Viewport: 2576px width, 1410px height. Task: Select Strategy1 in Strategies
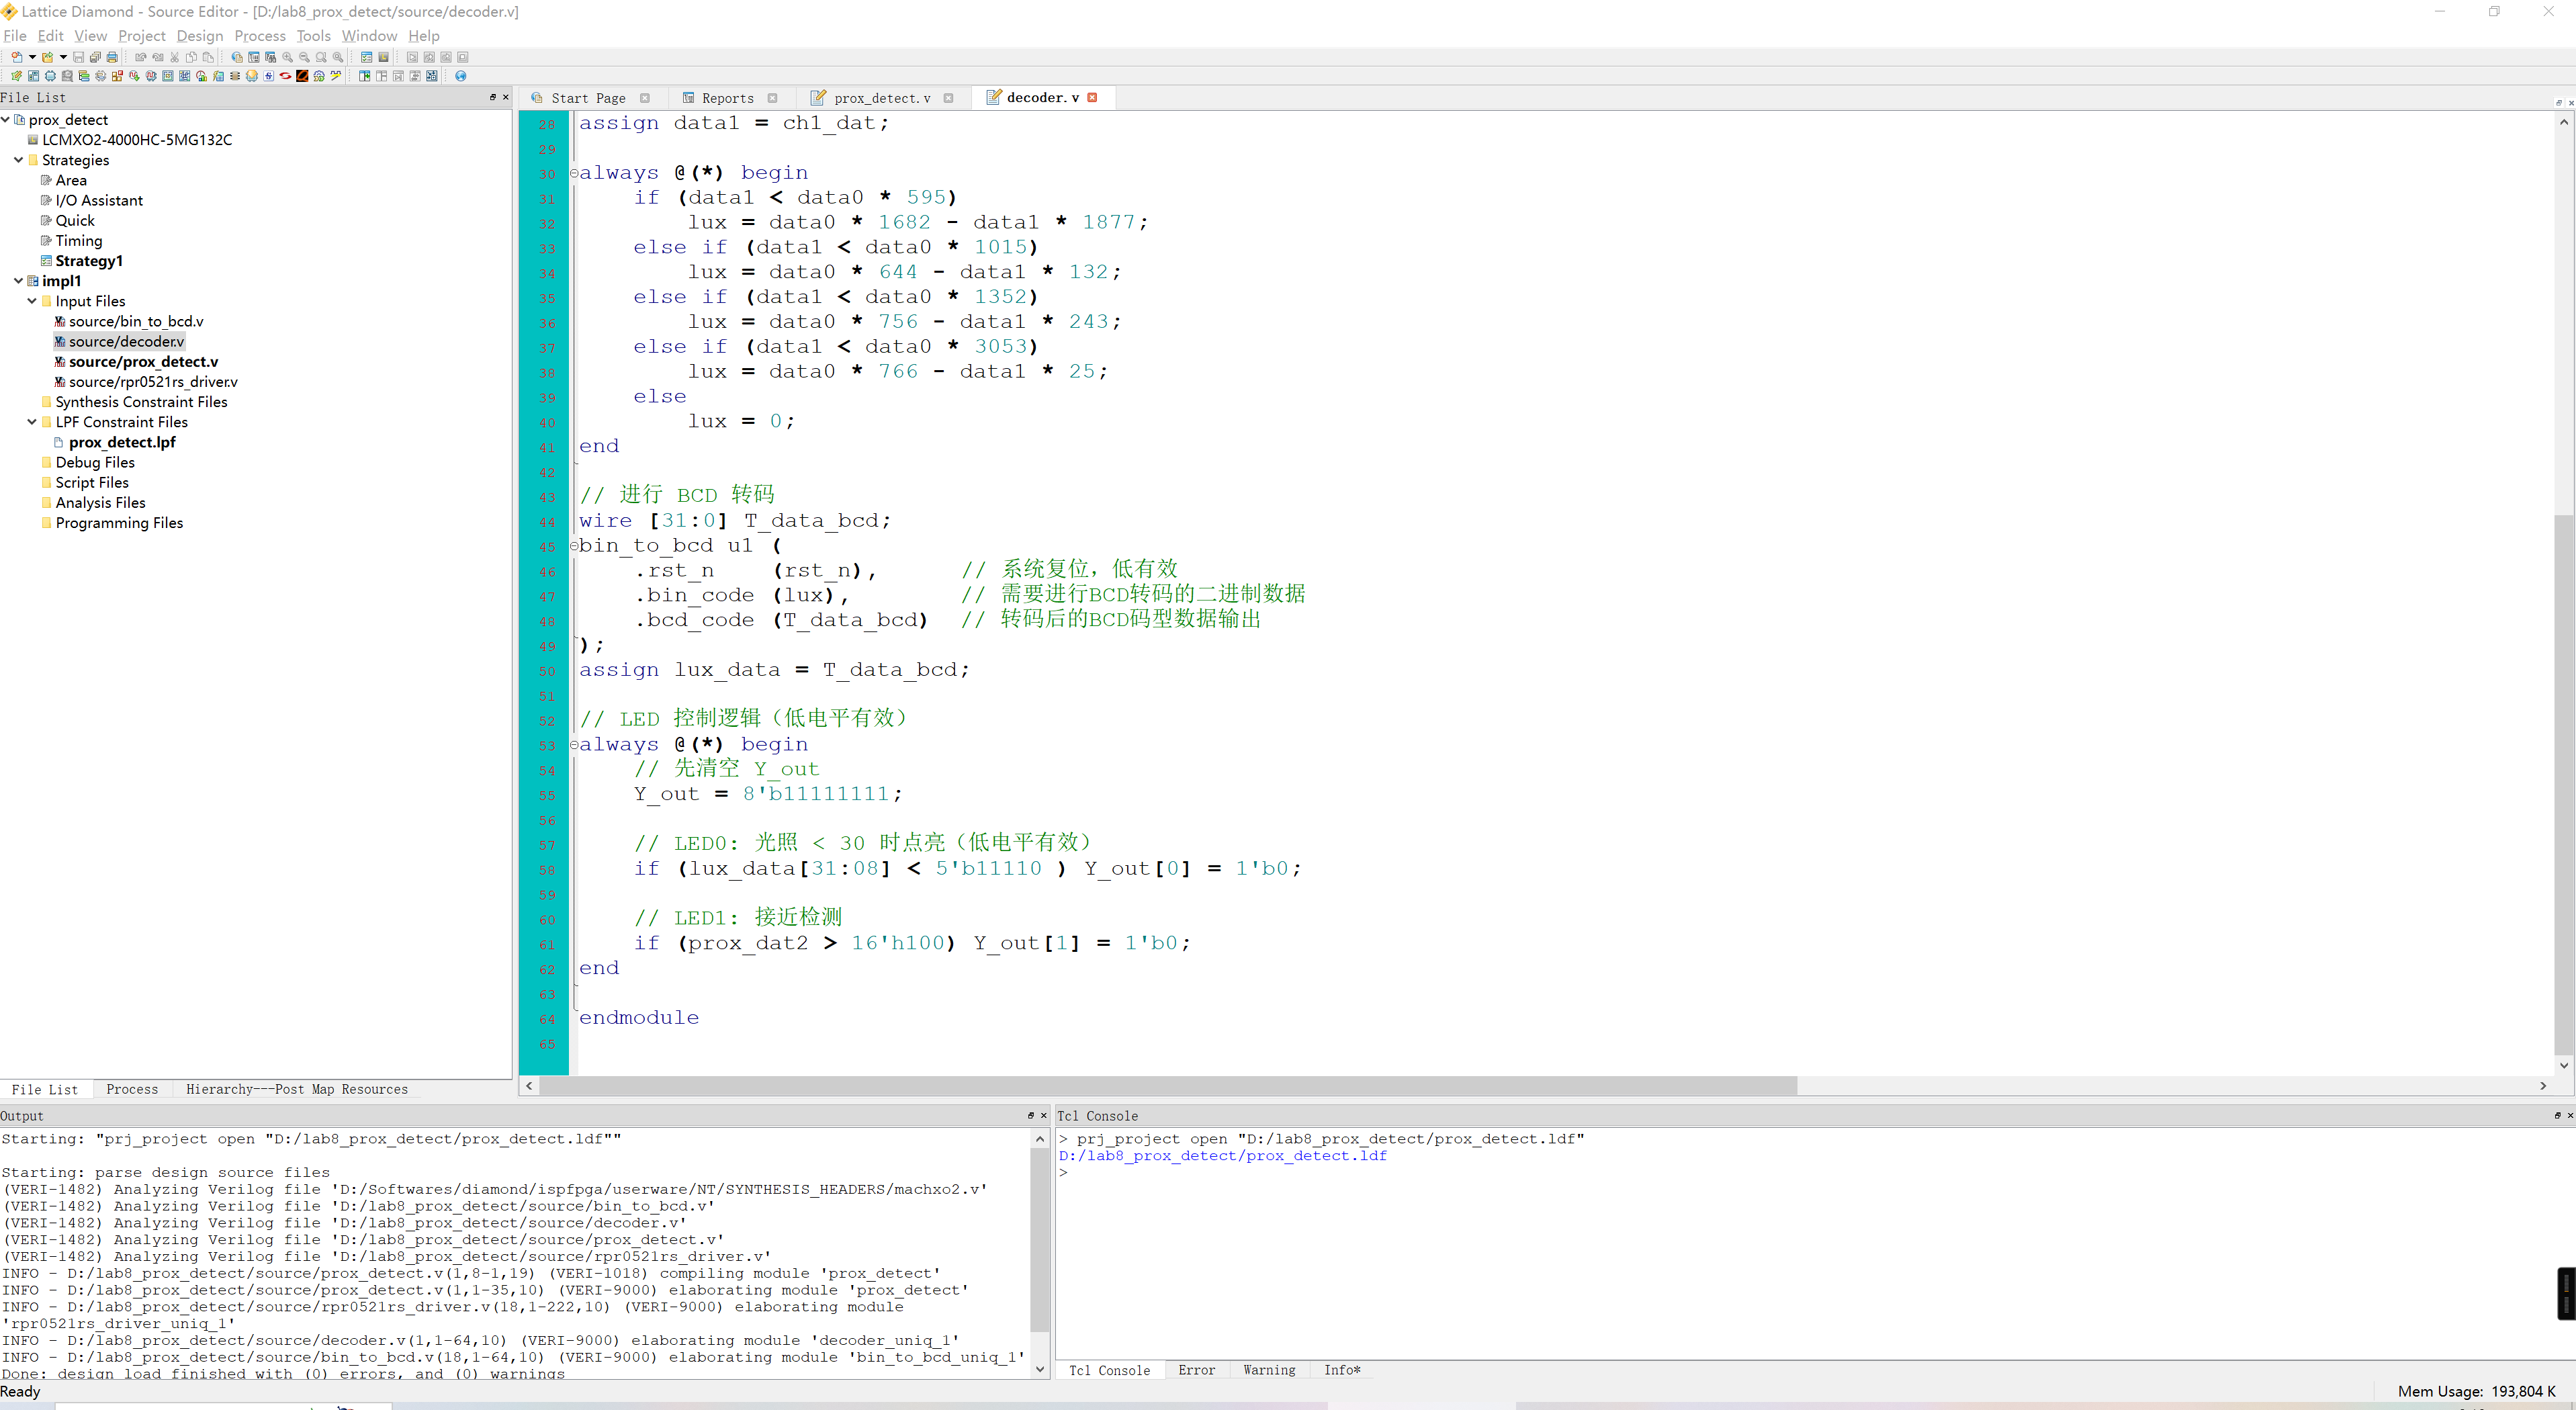(89, 261)
